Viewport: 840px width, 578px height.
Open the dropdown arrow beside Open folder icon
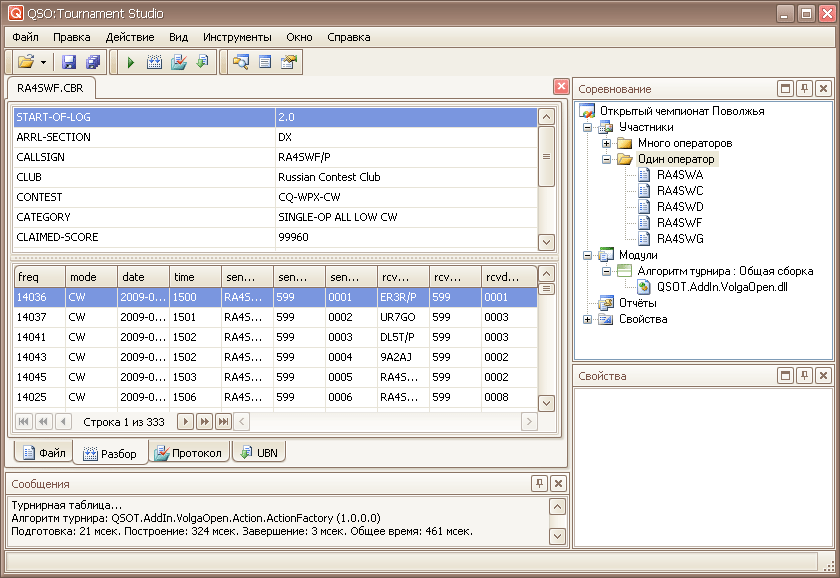(x=44, y=62)
